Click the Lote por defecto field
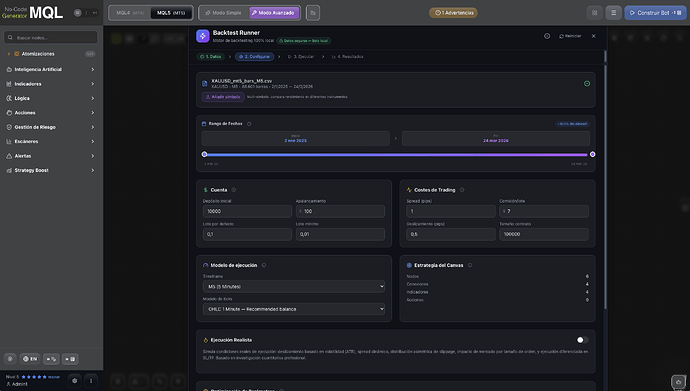690x391 pixels. [247, 234]
